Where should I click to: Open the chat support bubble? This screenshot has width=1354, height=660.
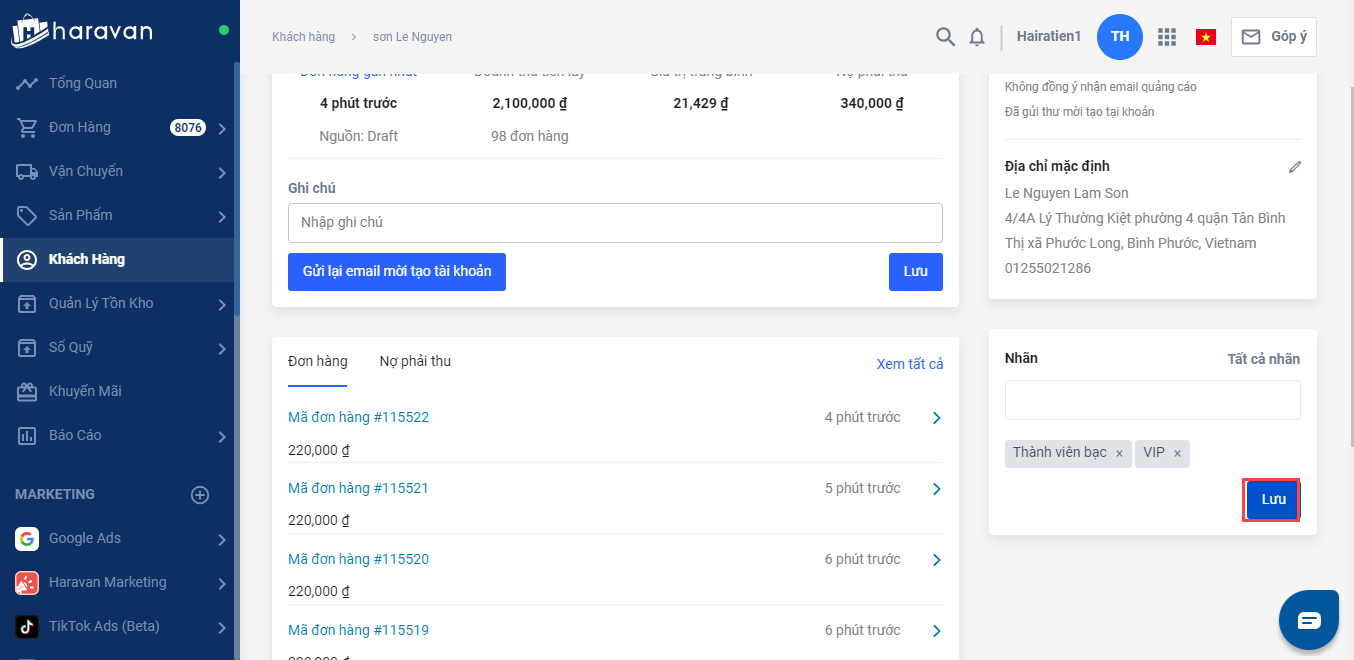[1309, 620]
